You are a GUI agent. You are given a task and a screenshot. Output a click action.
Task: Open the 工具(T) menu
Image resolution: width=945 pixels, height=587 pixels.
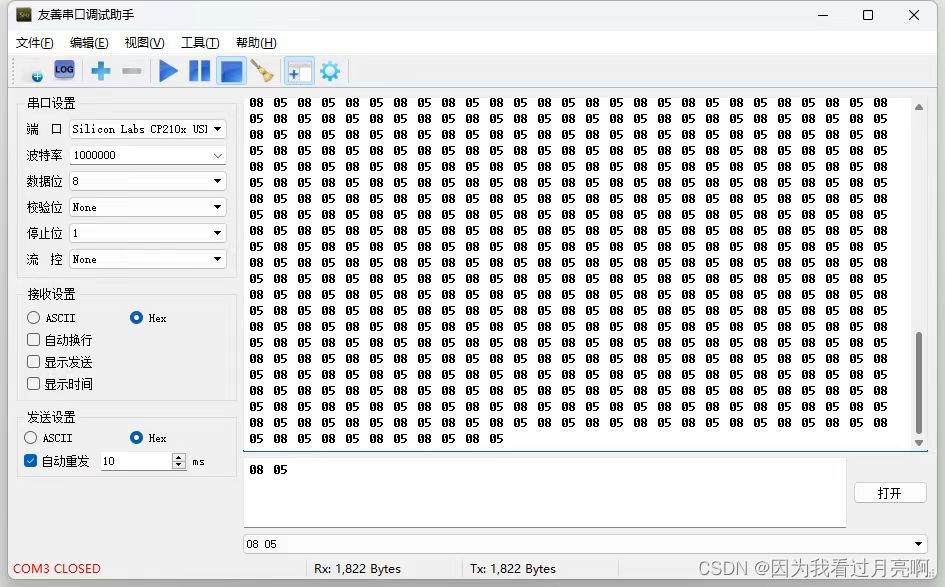tap(200, 43)
